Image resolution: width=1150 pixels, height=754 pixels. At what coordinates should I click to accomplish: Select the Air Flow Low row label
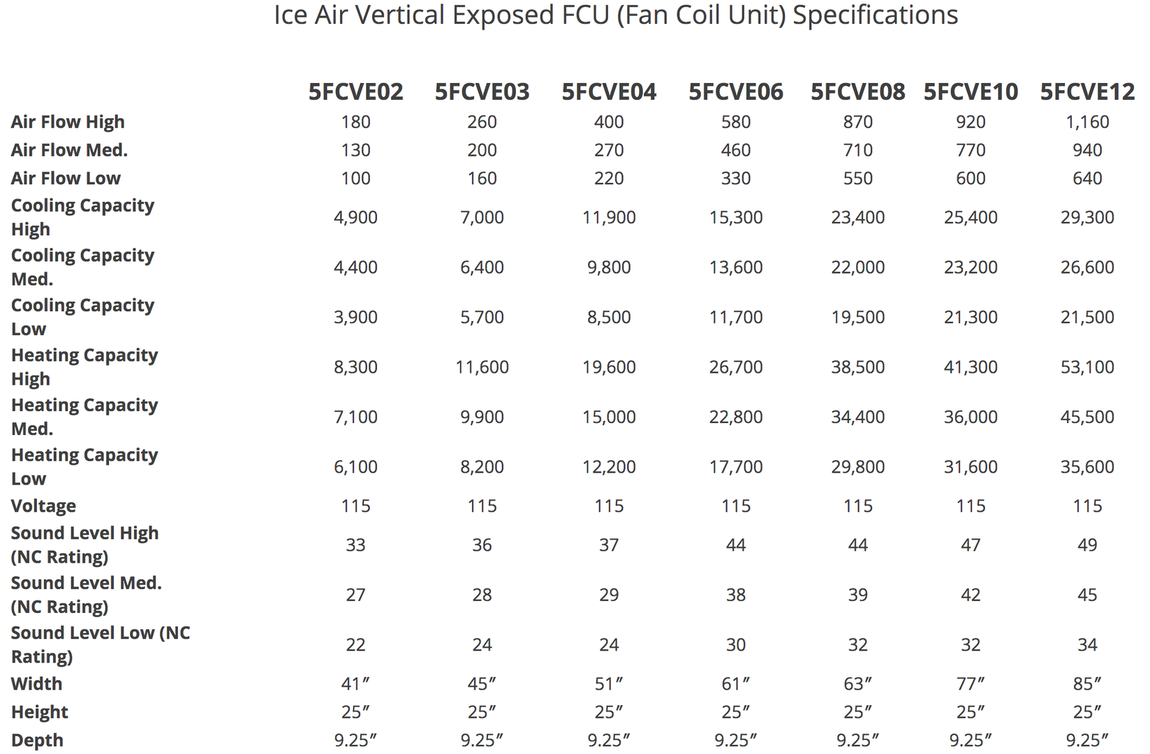click(x=65, y=178)
